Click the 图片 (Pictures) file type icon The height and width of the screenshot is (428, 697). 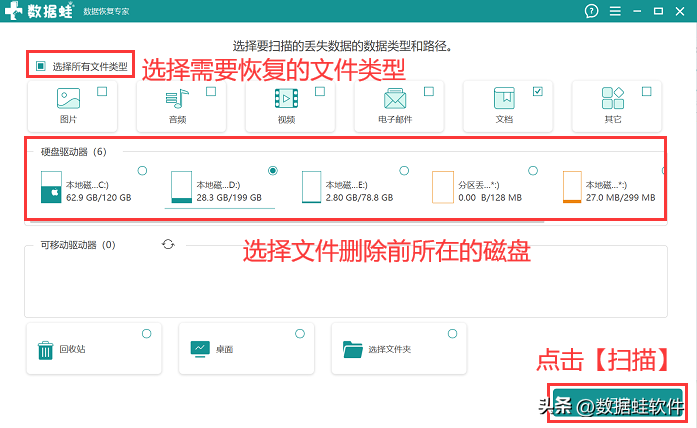pyautogui.click(x=68, y=99)
